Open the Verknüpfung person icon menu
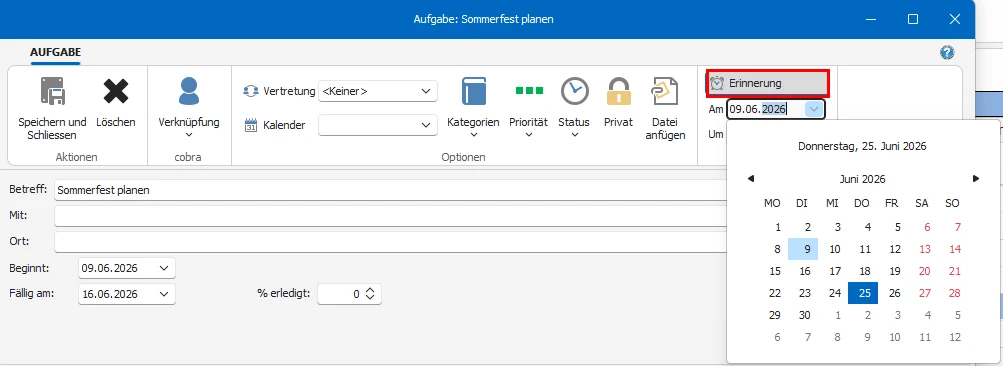 (x=189, y=91)
